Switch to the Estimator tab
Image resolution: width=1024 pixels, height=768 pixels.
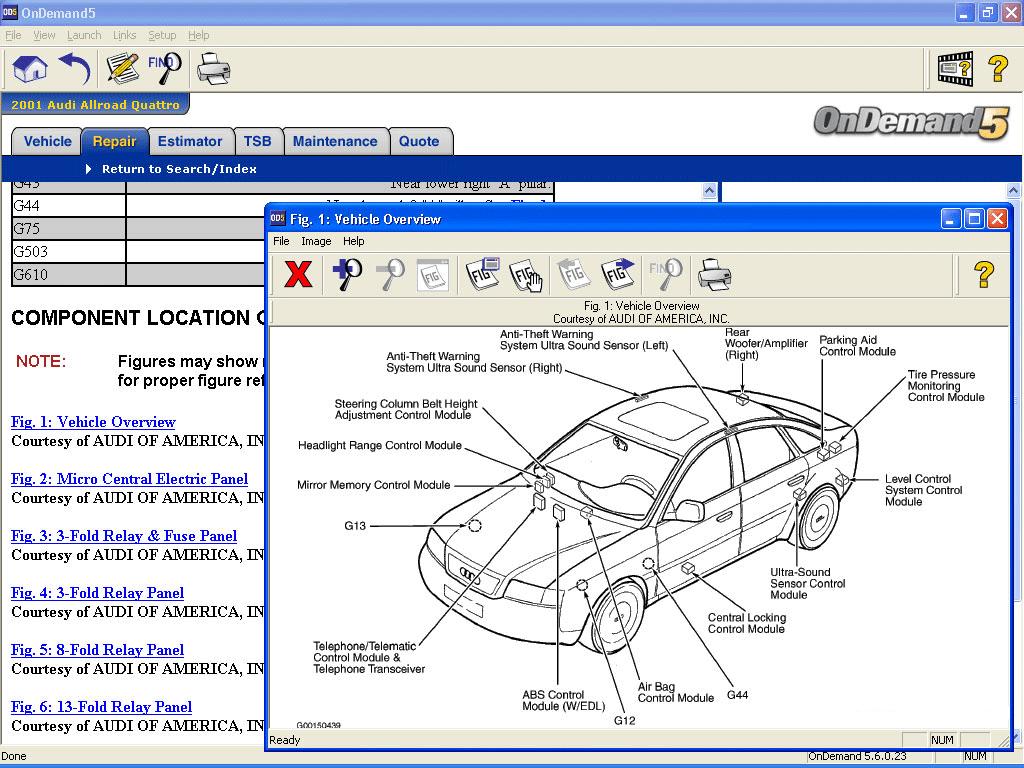coord(190,142)
